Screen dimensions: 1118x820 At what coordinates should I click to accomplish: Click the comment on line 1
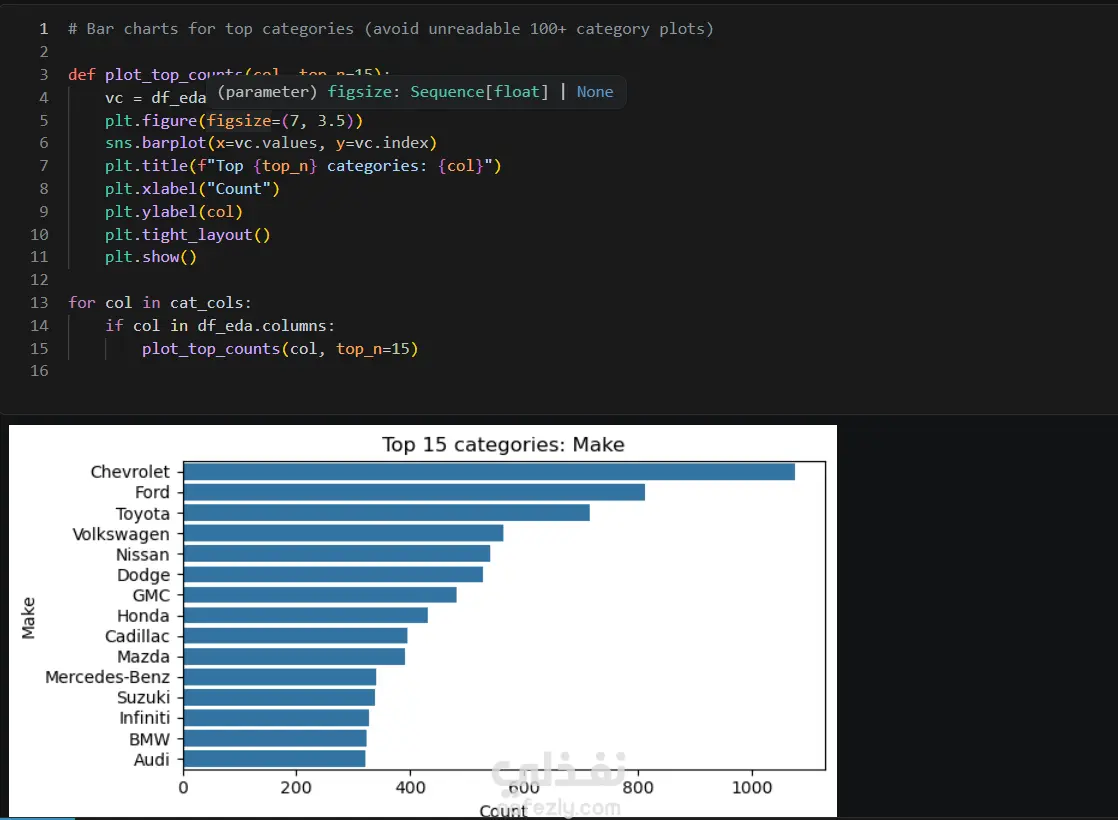pos(391,29)
